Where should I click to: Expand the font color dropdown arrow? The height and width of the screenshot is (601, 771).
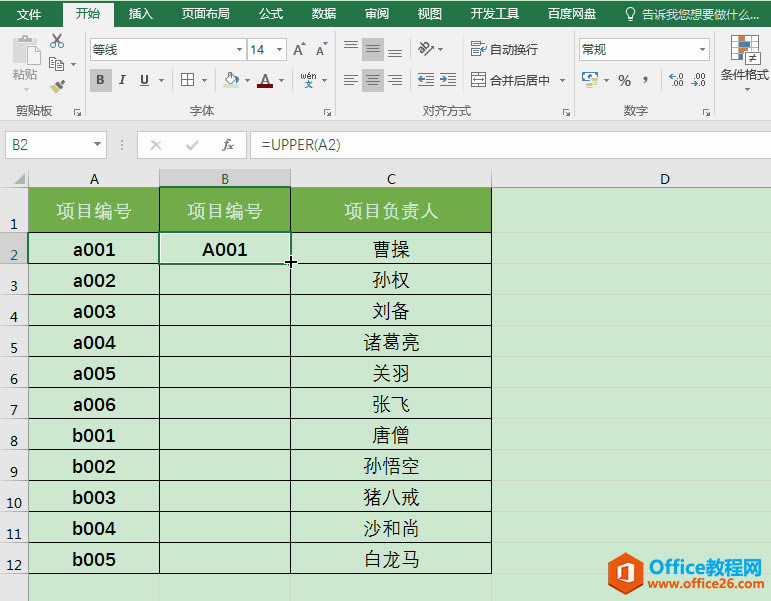pos(281,80)
